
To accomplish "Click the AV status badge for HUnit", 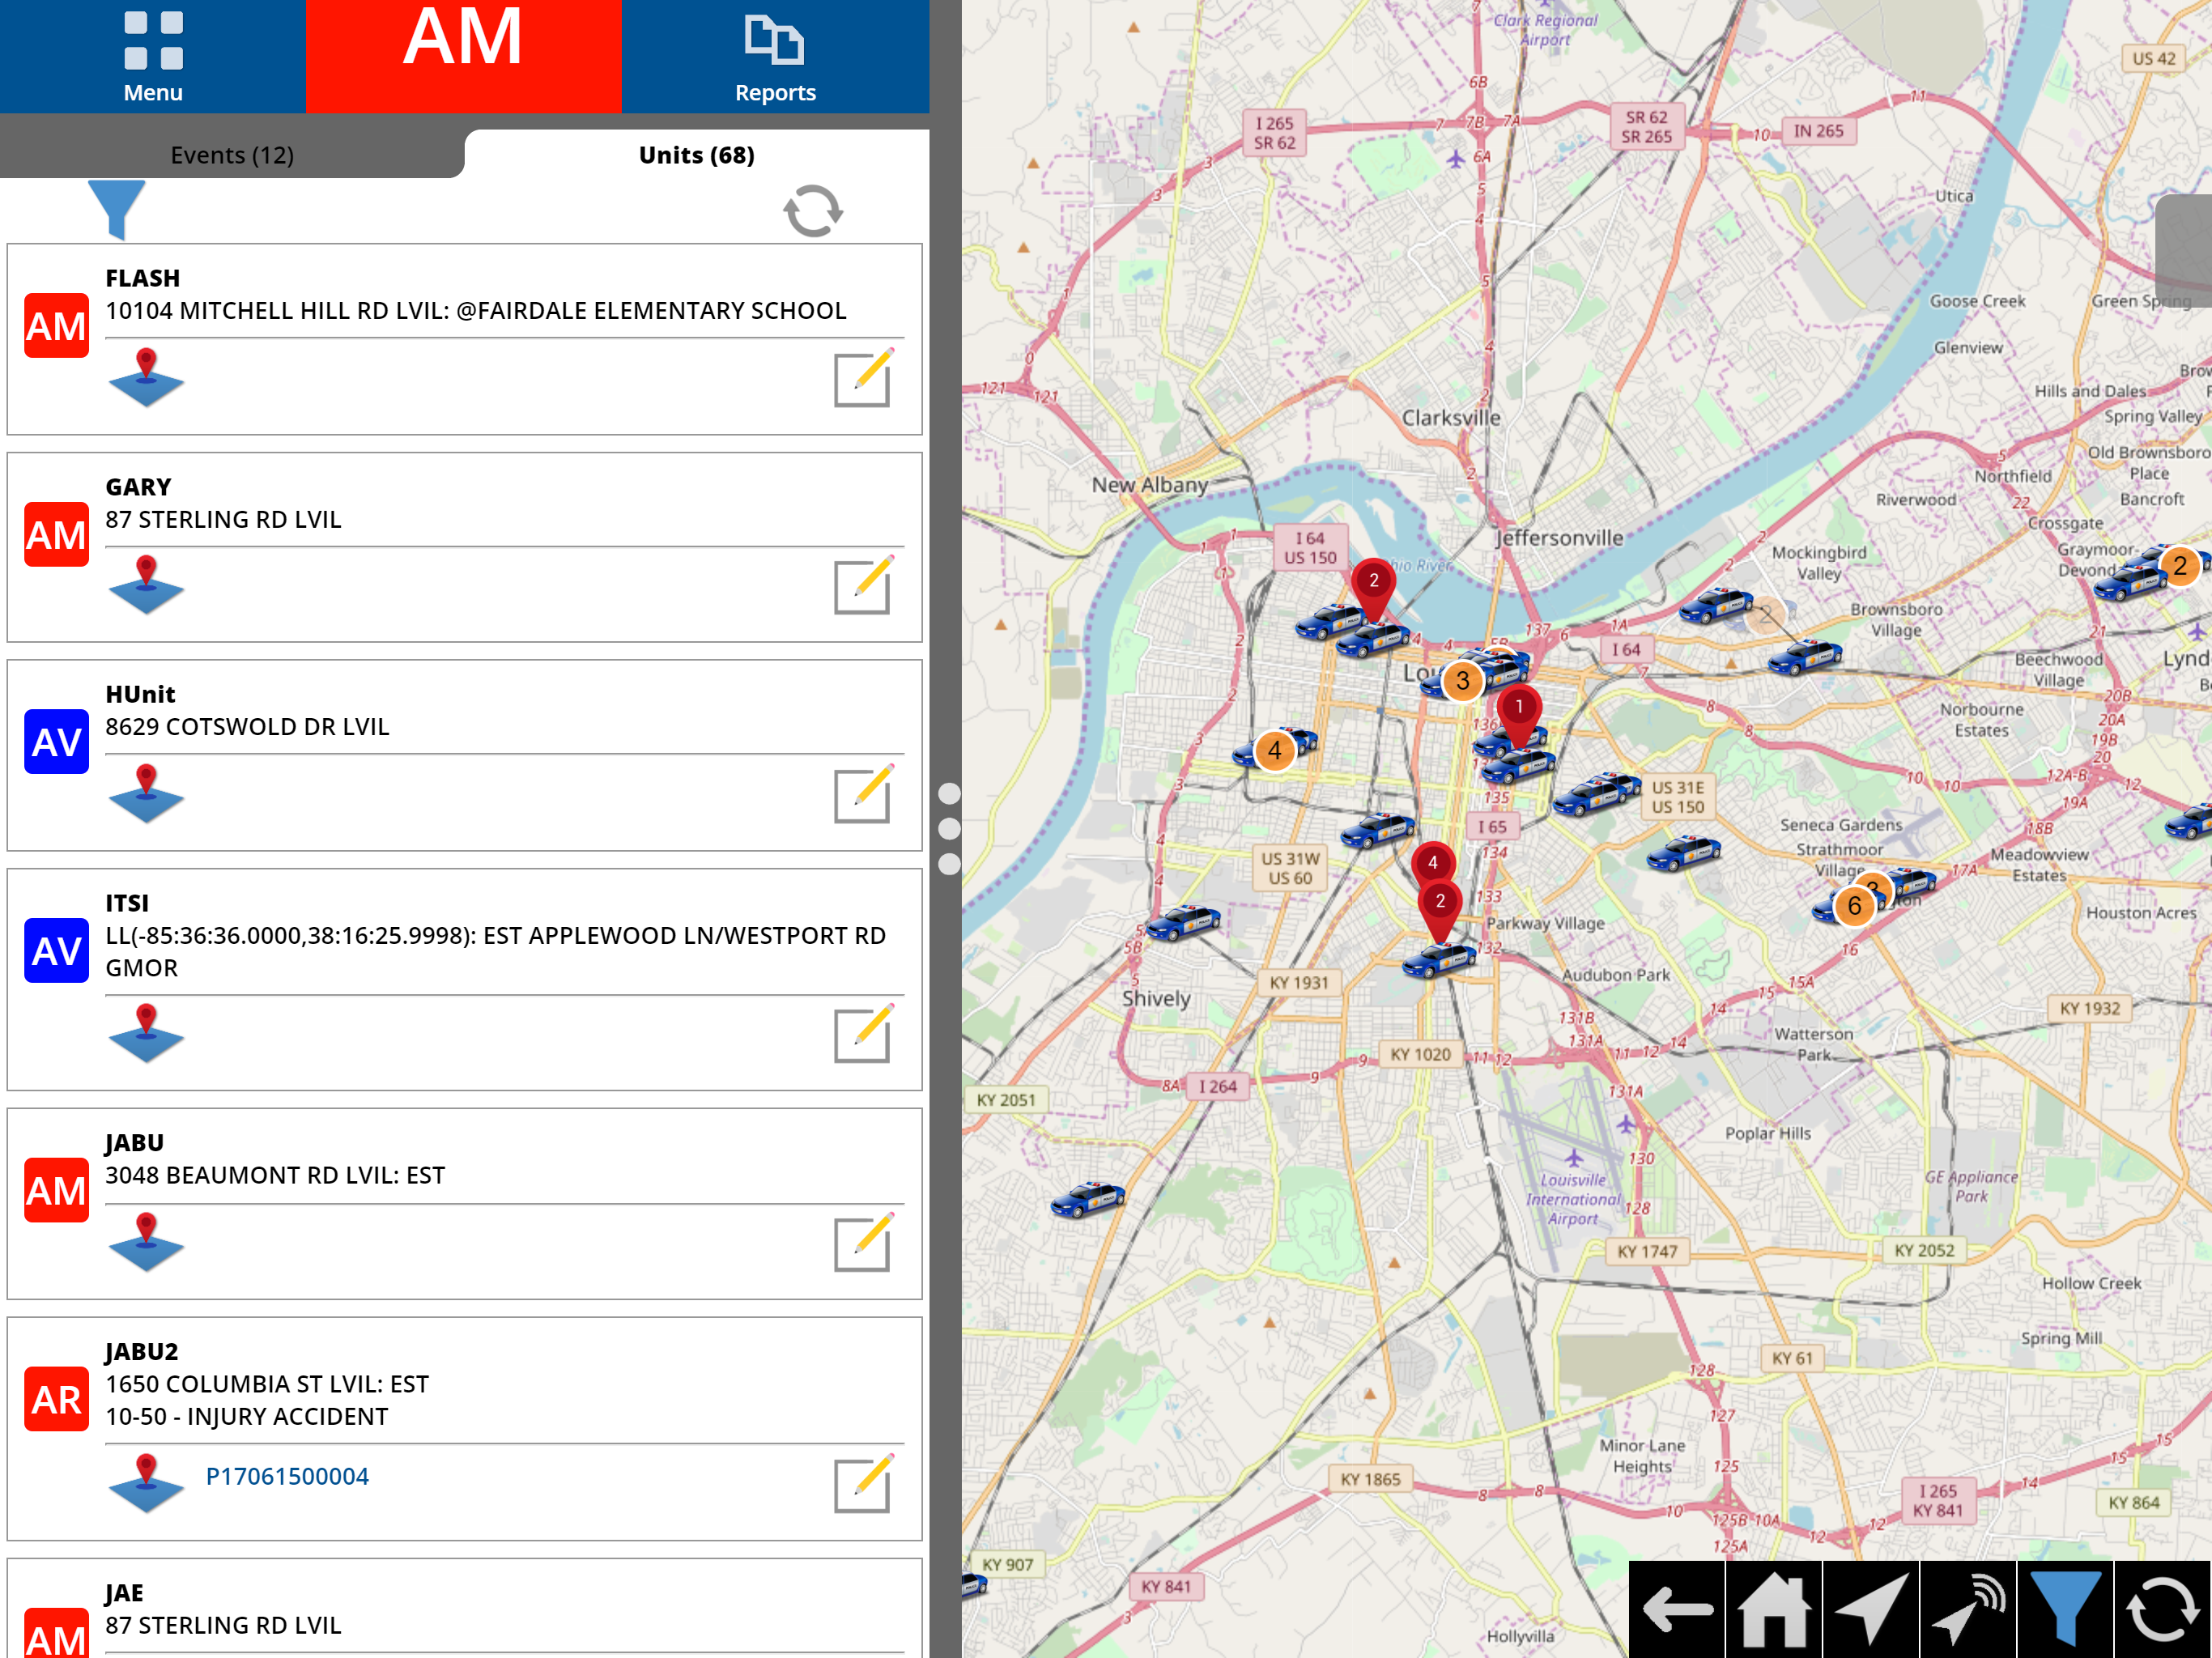I will (x=56, y=741).
